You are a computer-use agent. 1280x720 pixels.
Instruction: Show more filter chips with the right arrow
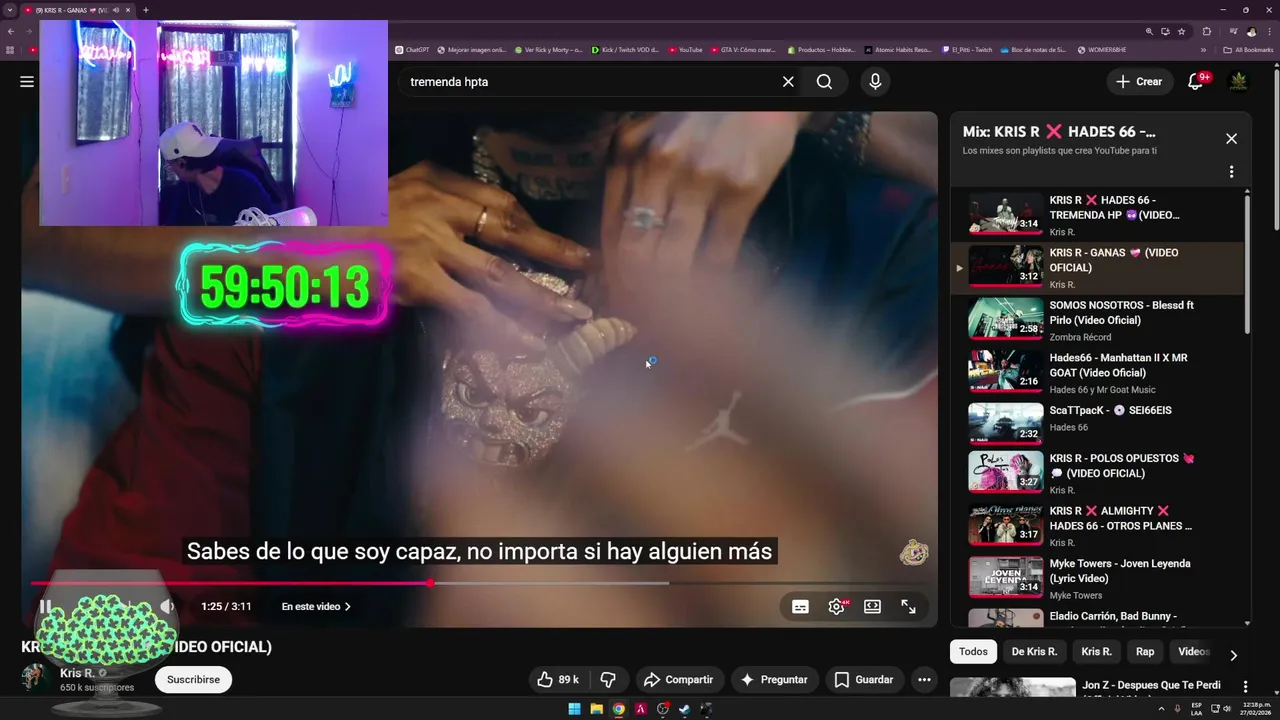pos(1233,655)
